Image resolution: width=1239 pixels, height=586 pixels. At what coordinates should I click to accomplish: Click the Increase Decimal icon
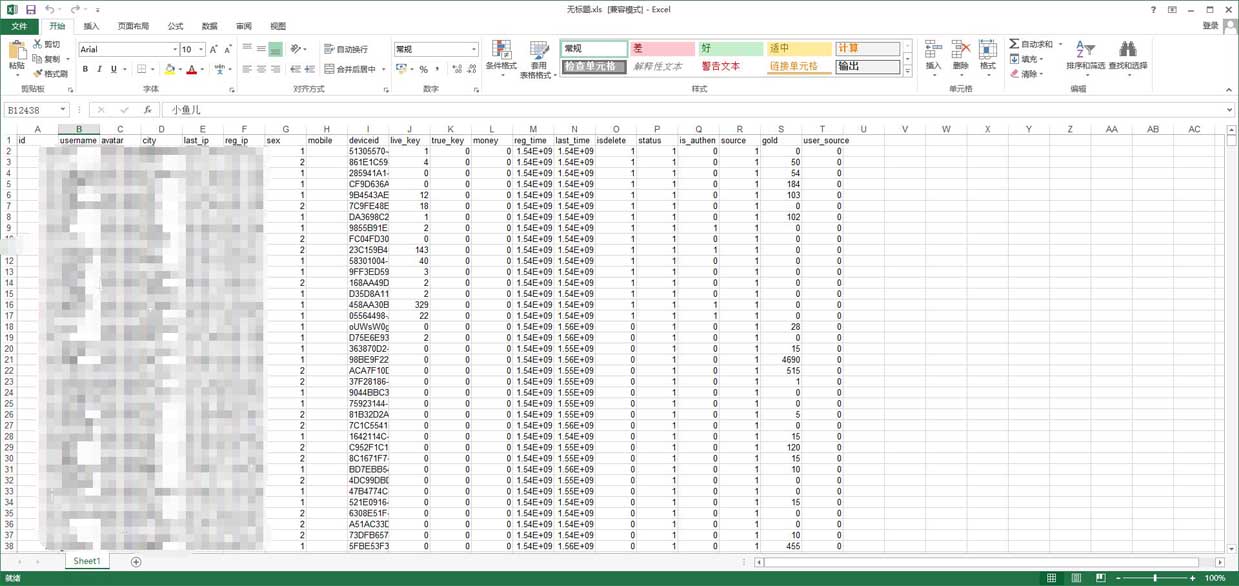coord(457,69)
